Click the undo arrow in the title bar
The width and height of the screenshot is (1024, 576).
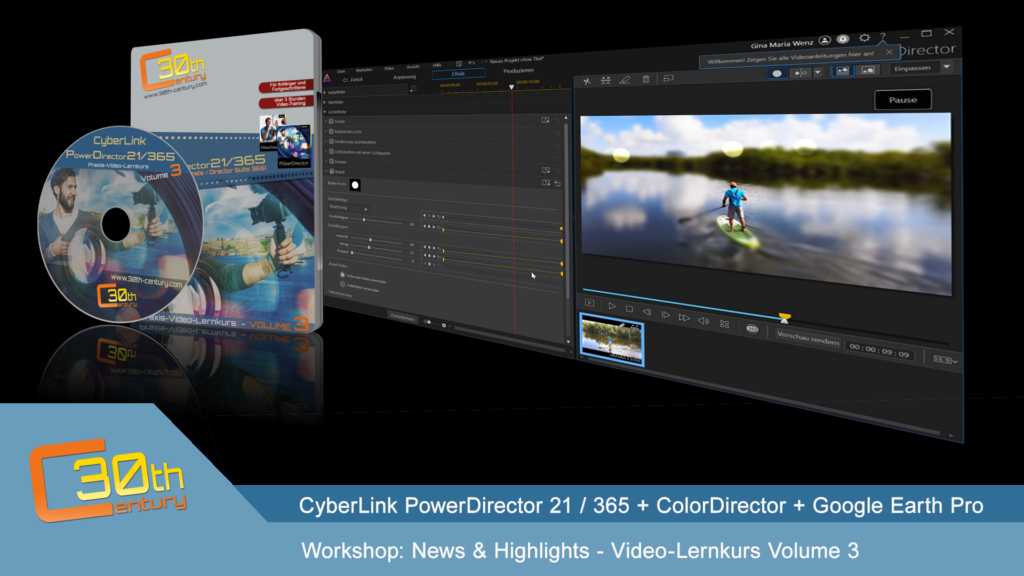(x=472, y=63)
